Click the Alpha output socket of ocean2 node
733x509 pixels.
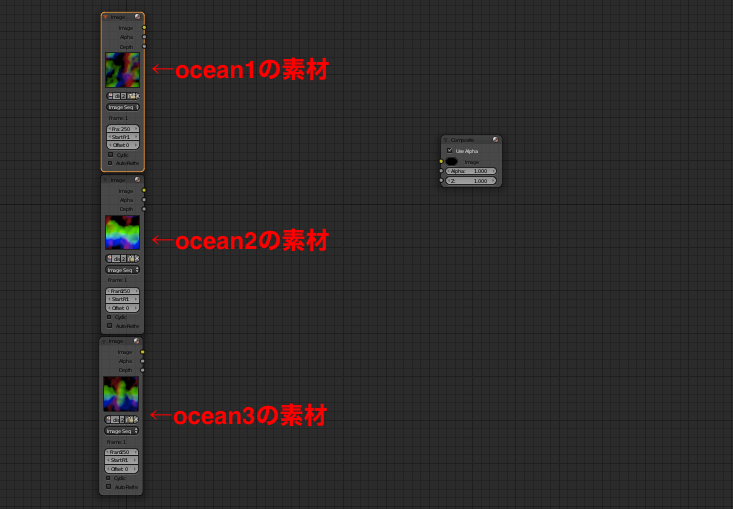144,200
